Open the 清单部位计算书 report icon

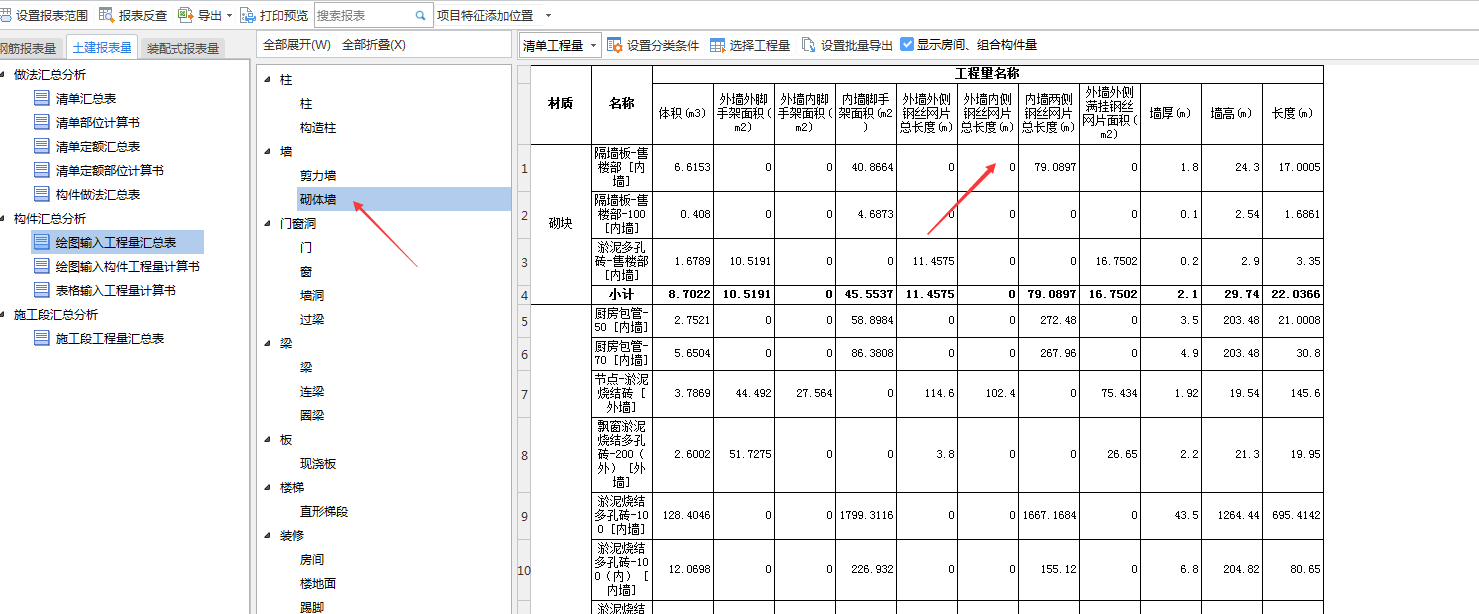(x=41, y=122)
